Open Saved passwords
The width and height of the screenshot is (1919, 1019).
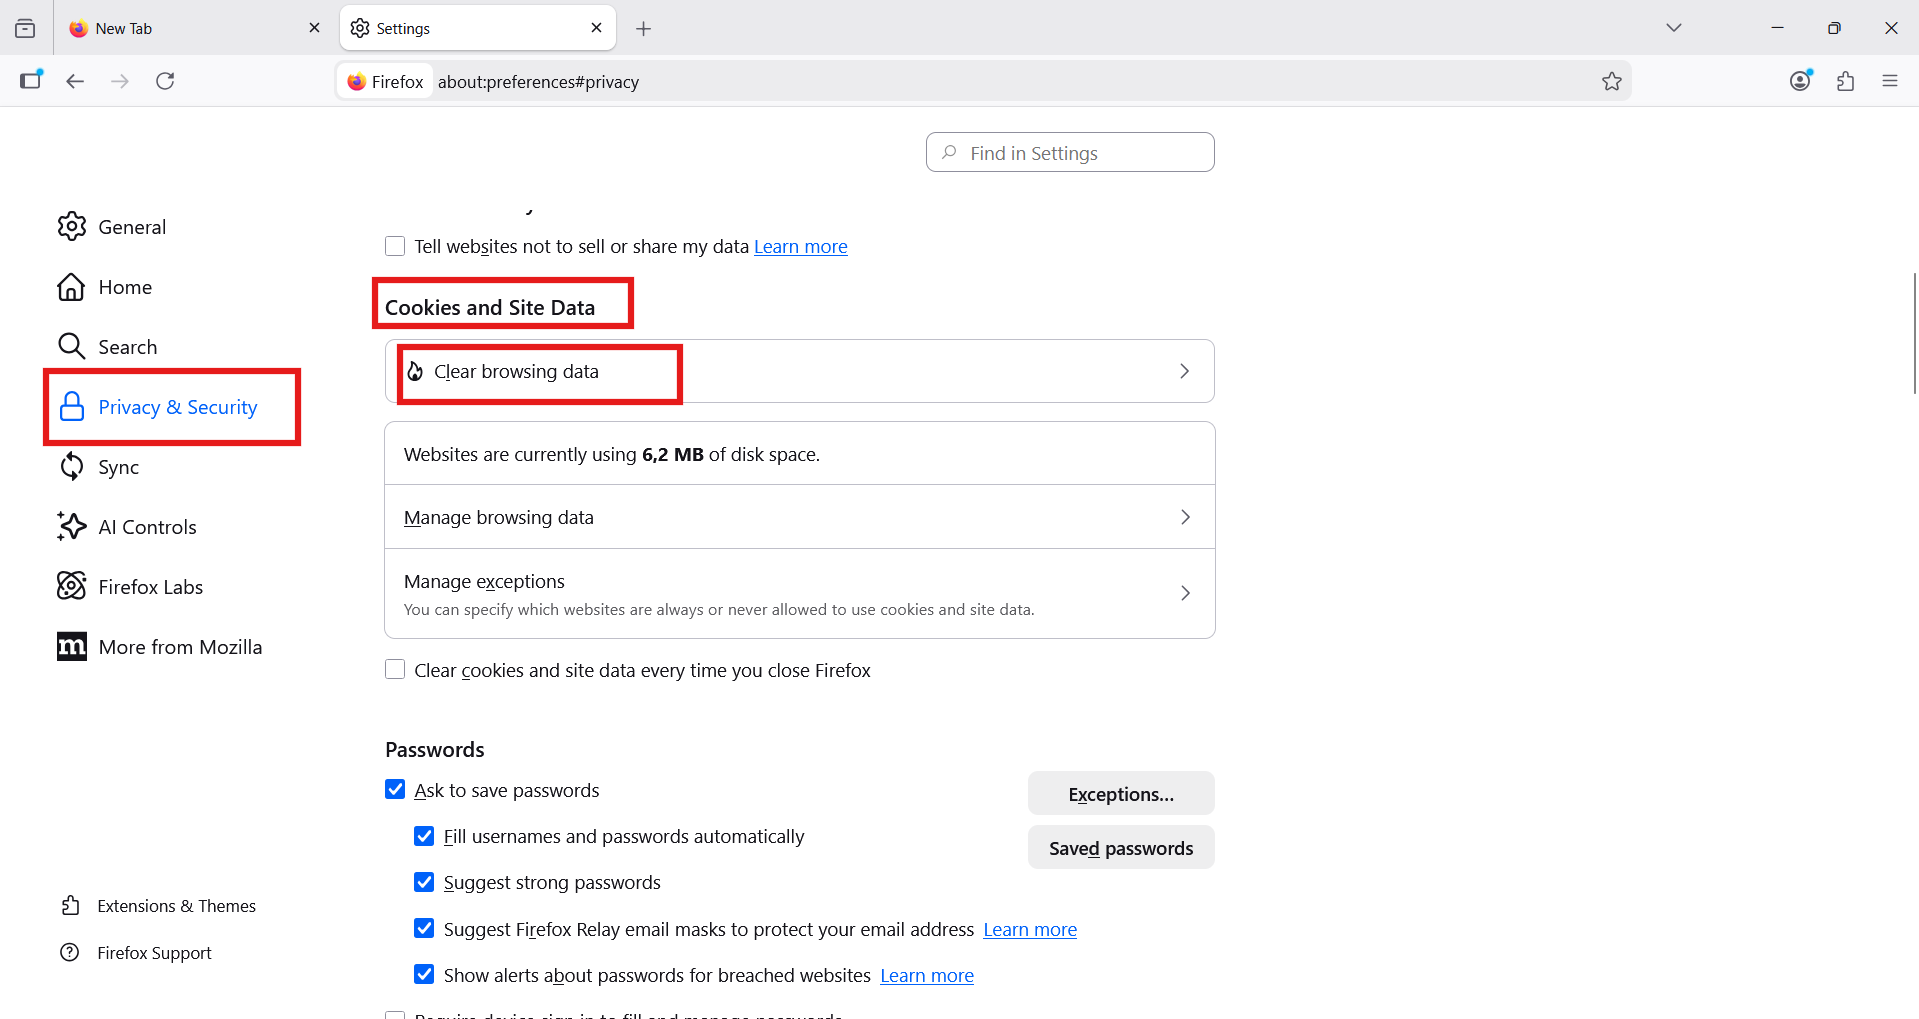[1121, 848]
